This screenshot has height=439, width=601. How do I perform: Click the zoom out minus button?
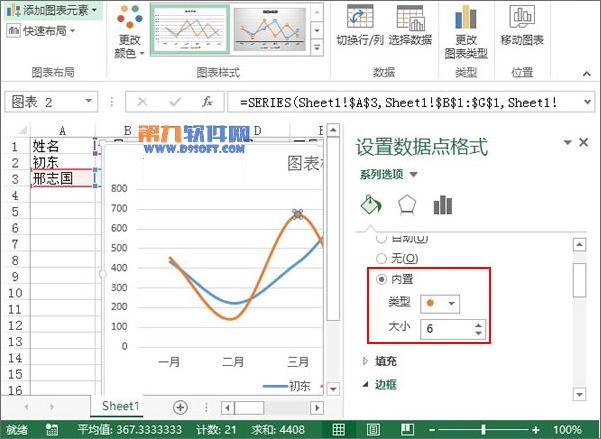(x=432, y=430)
